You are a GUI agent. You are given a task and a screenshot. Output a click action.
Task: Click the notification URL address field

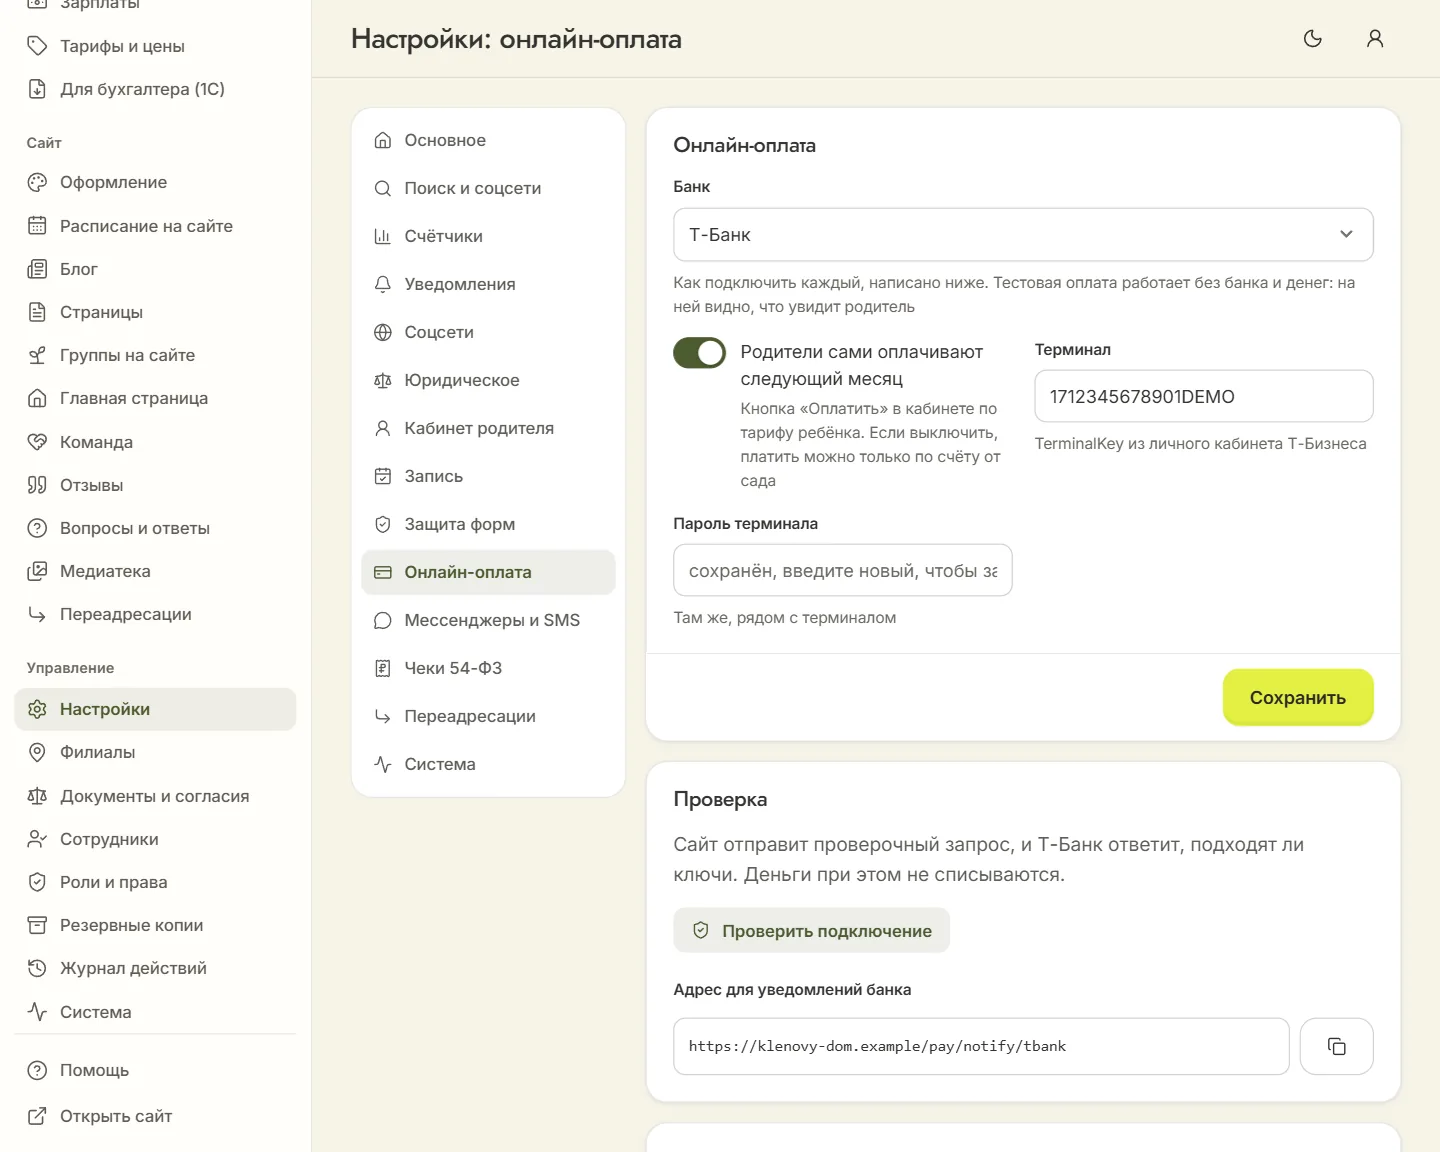coord(981,1046)
